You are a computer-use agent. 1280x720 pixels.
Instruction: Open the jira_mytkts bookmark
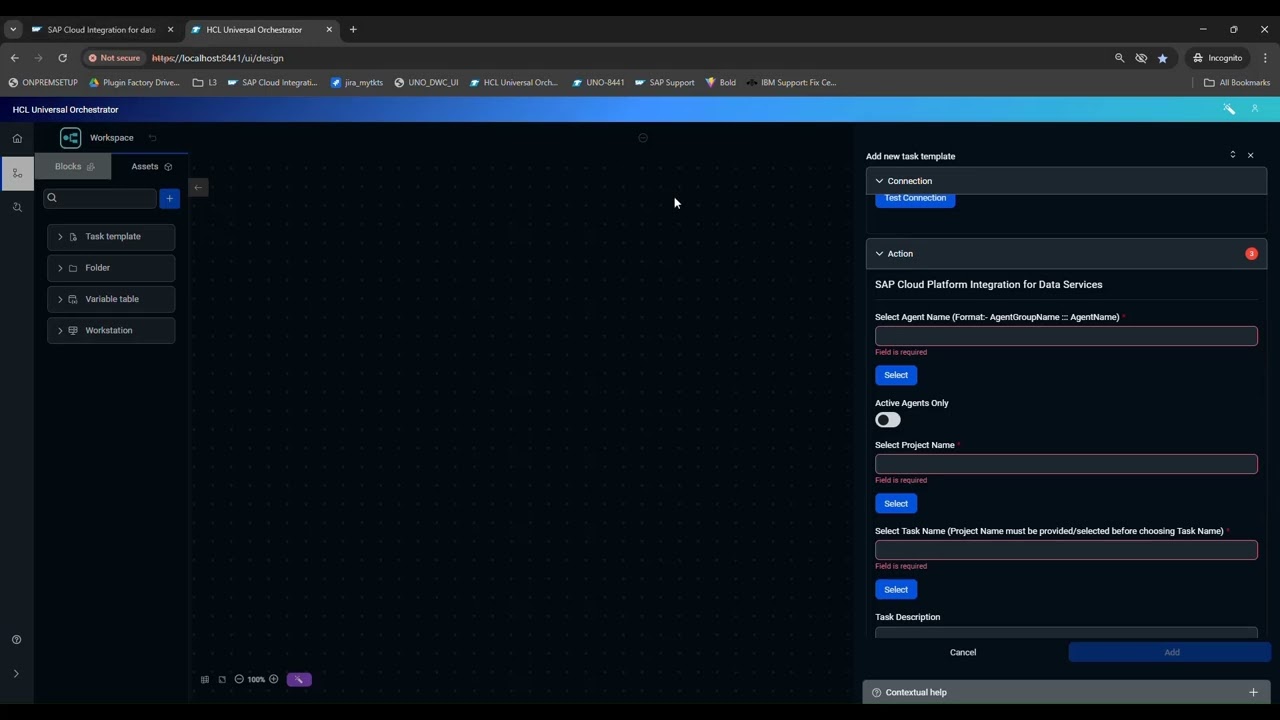[357, 83]
